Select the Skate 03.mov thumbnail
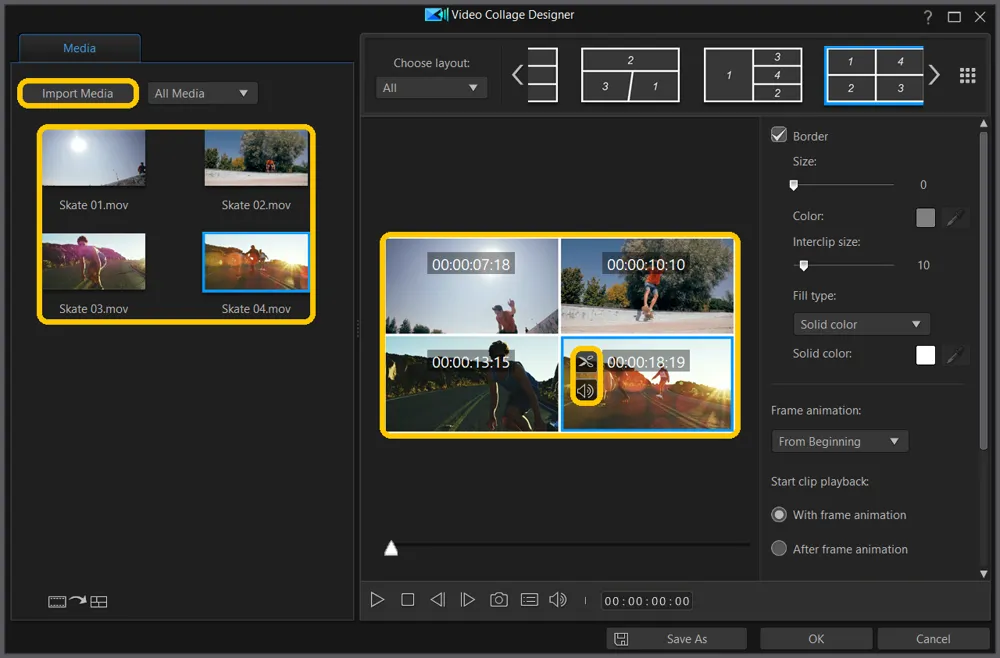The image size is (1000, 658). [x=94, y=261]
